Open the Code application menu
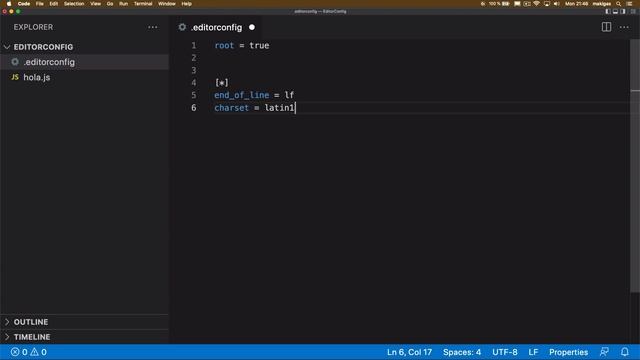The image size is (640, 360). 24,4
